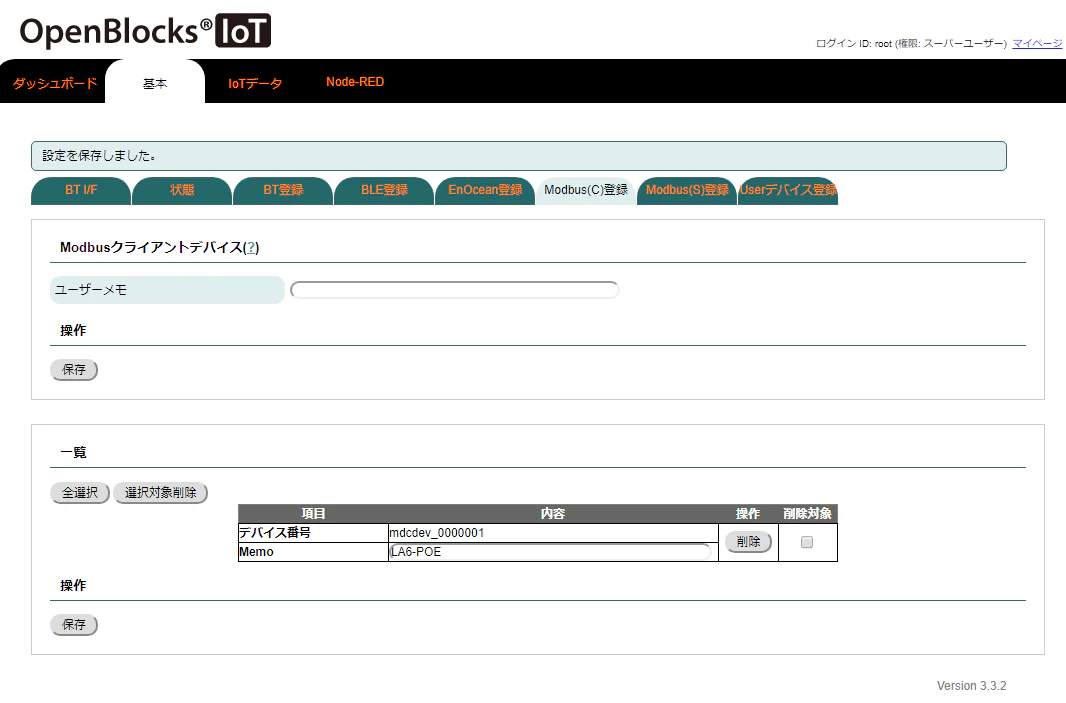This screenshot has width=1066, height=703.
Task: Click the 選択対象削除 button
Action: (160, 493)
